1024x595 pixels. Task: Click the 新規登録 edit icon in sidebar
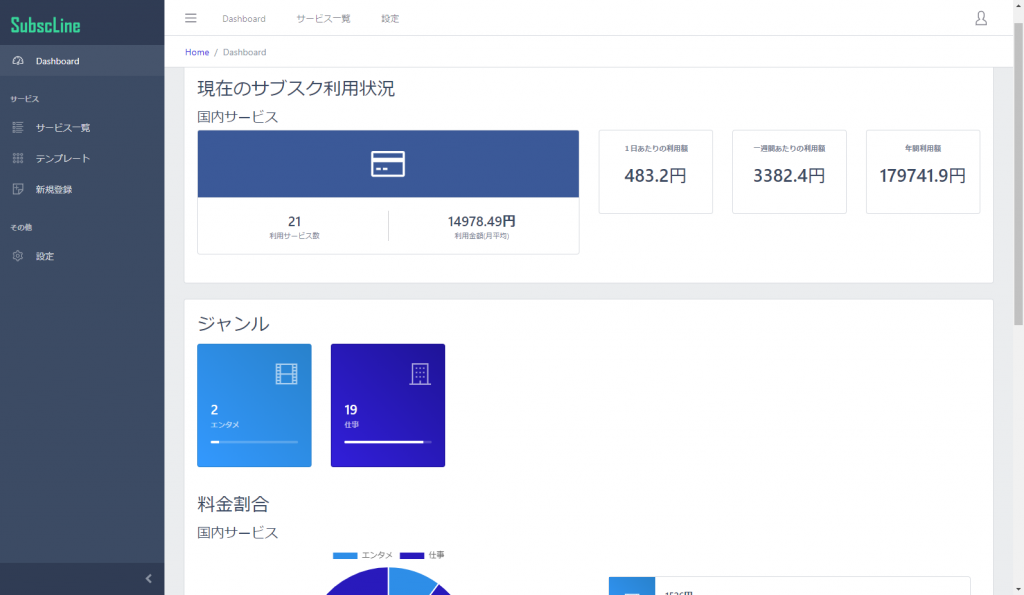click(18, 189)
